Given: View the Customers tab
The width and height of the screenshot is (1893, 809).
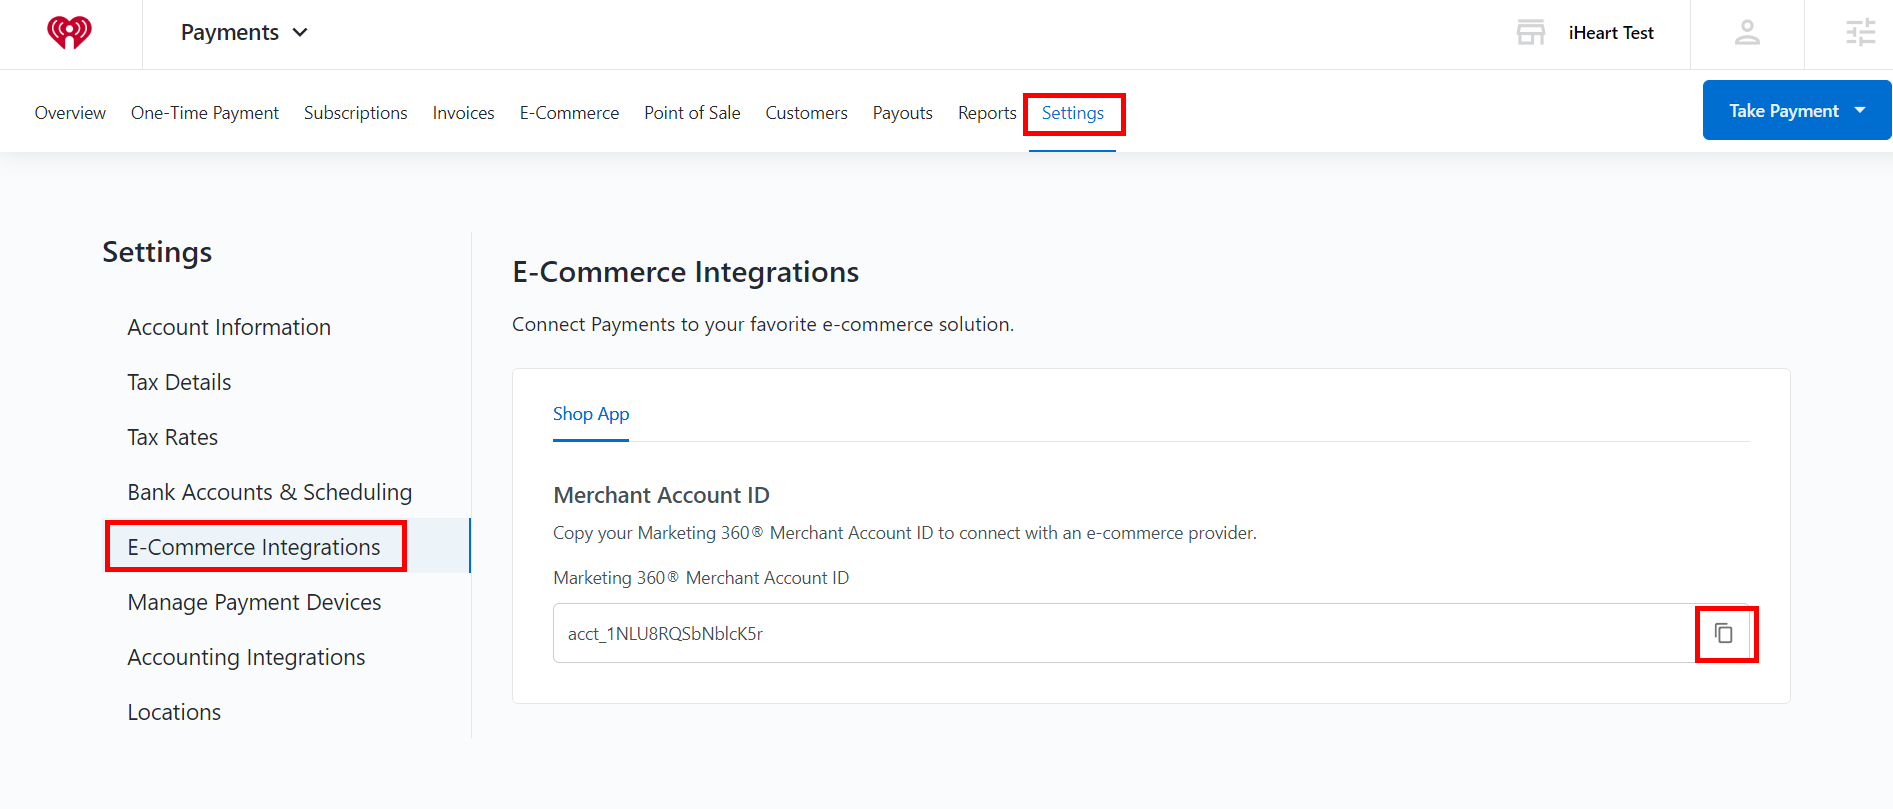Looking at the screenshot, I should point(807,113).
